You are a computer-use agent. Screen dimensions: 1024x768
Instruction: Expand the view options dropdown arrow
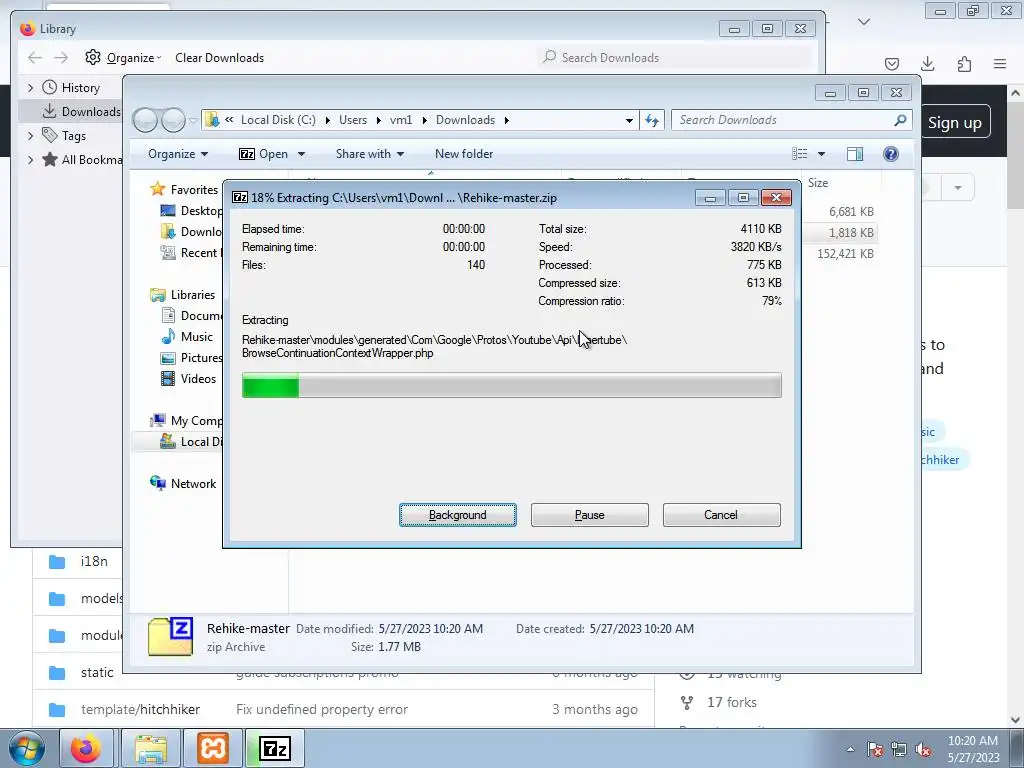822,154
